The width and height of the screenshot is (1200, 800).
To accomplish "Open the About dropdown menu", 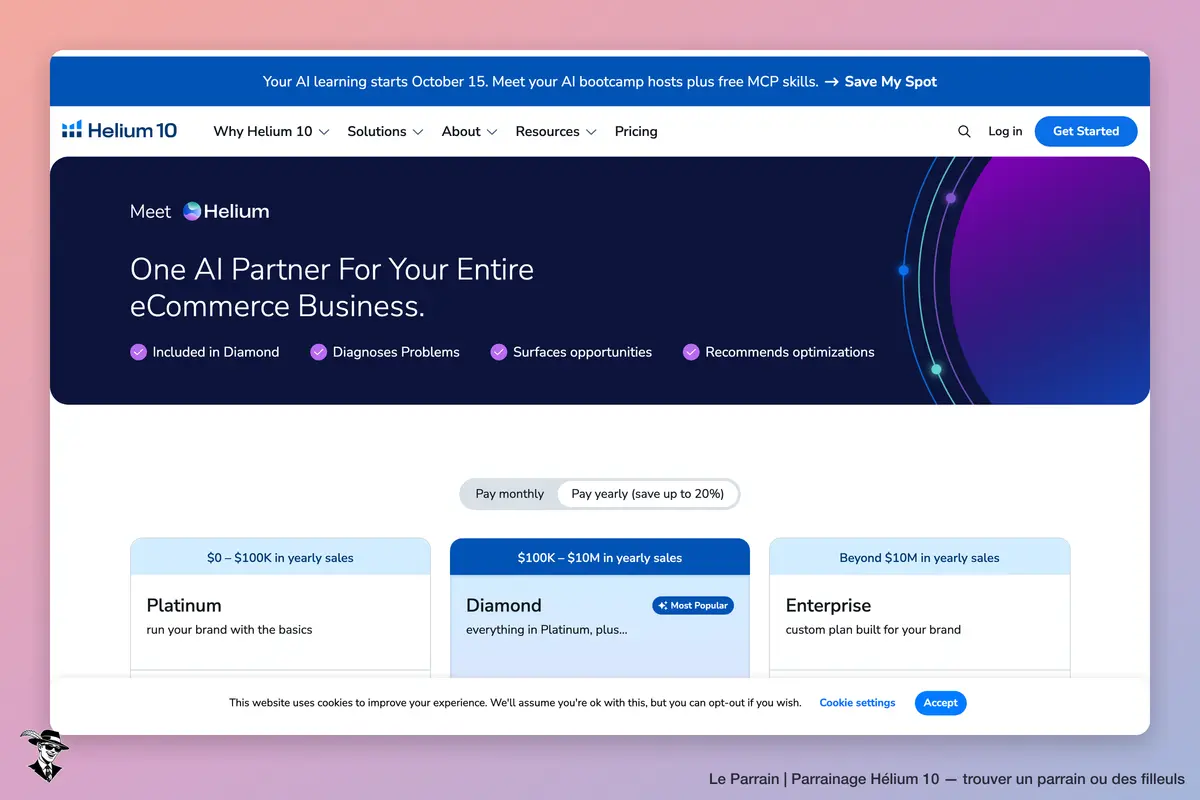I will pos(469,131).
